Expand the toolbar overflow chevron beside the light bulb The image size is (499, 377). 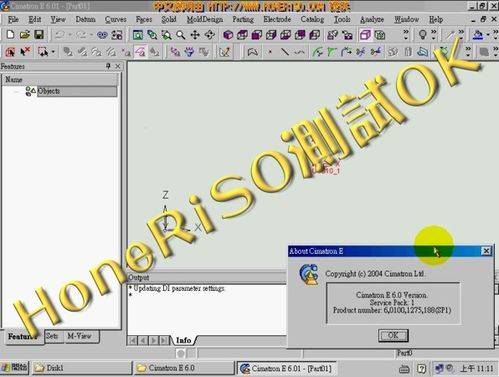[434, 35]
